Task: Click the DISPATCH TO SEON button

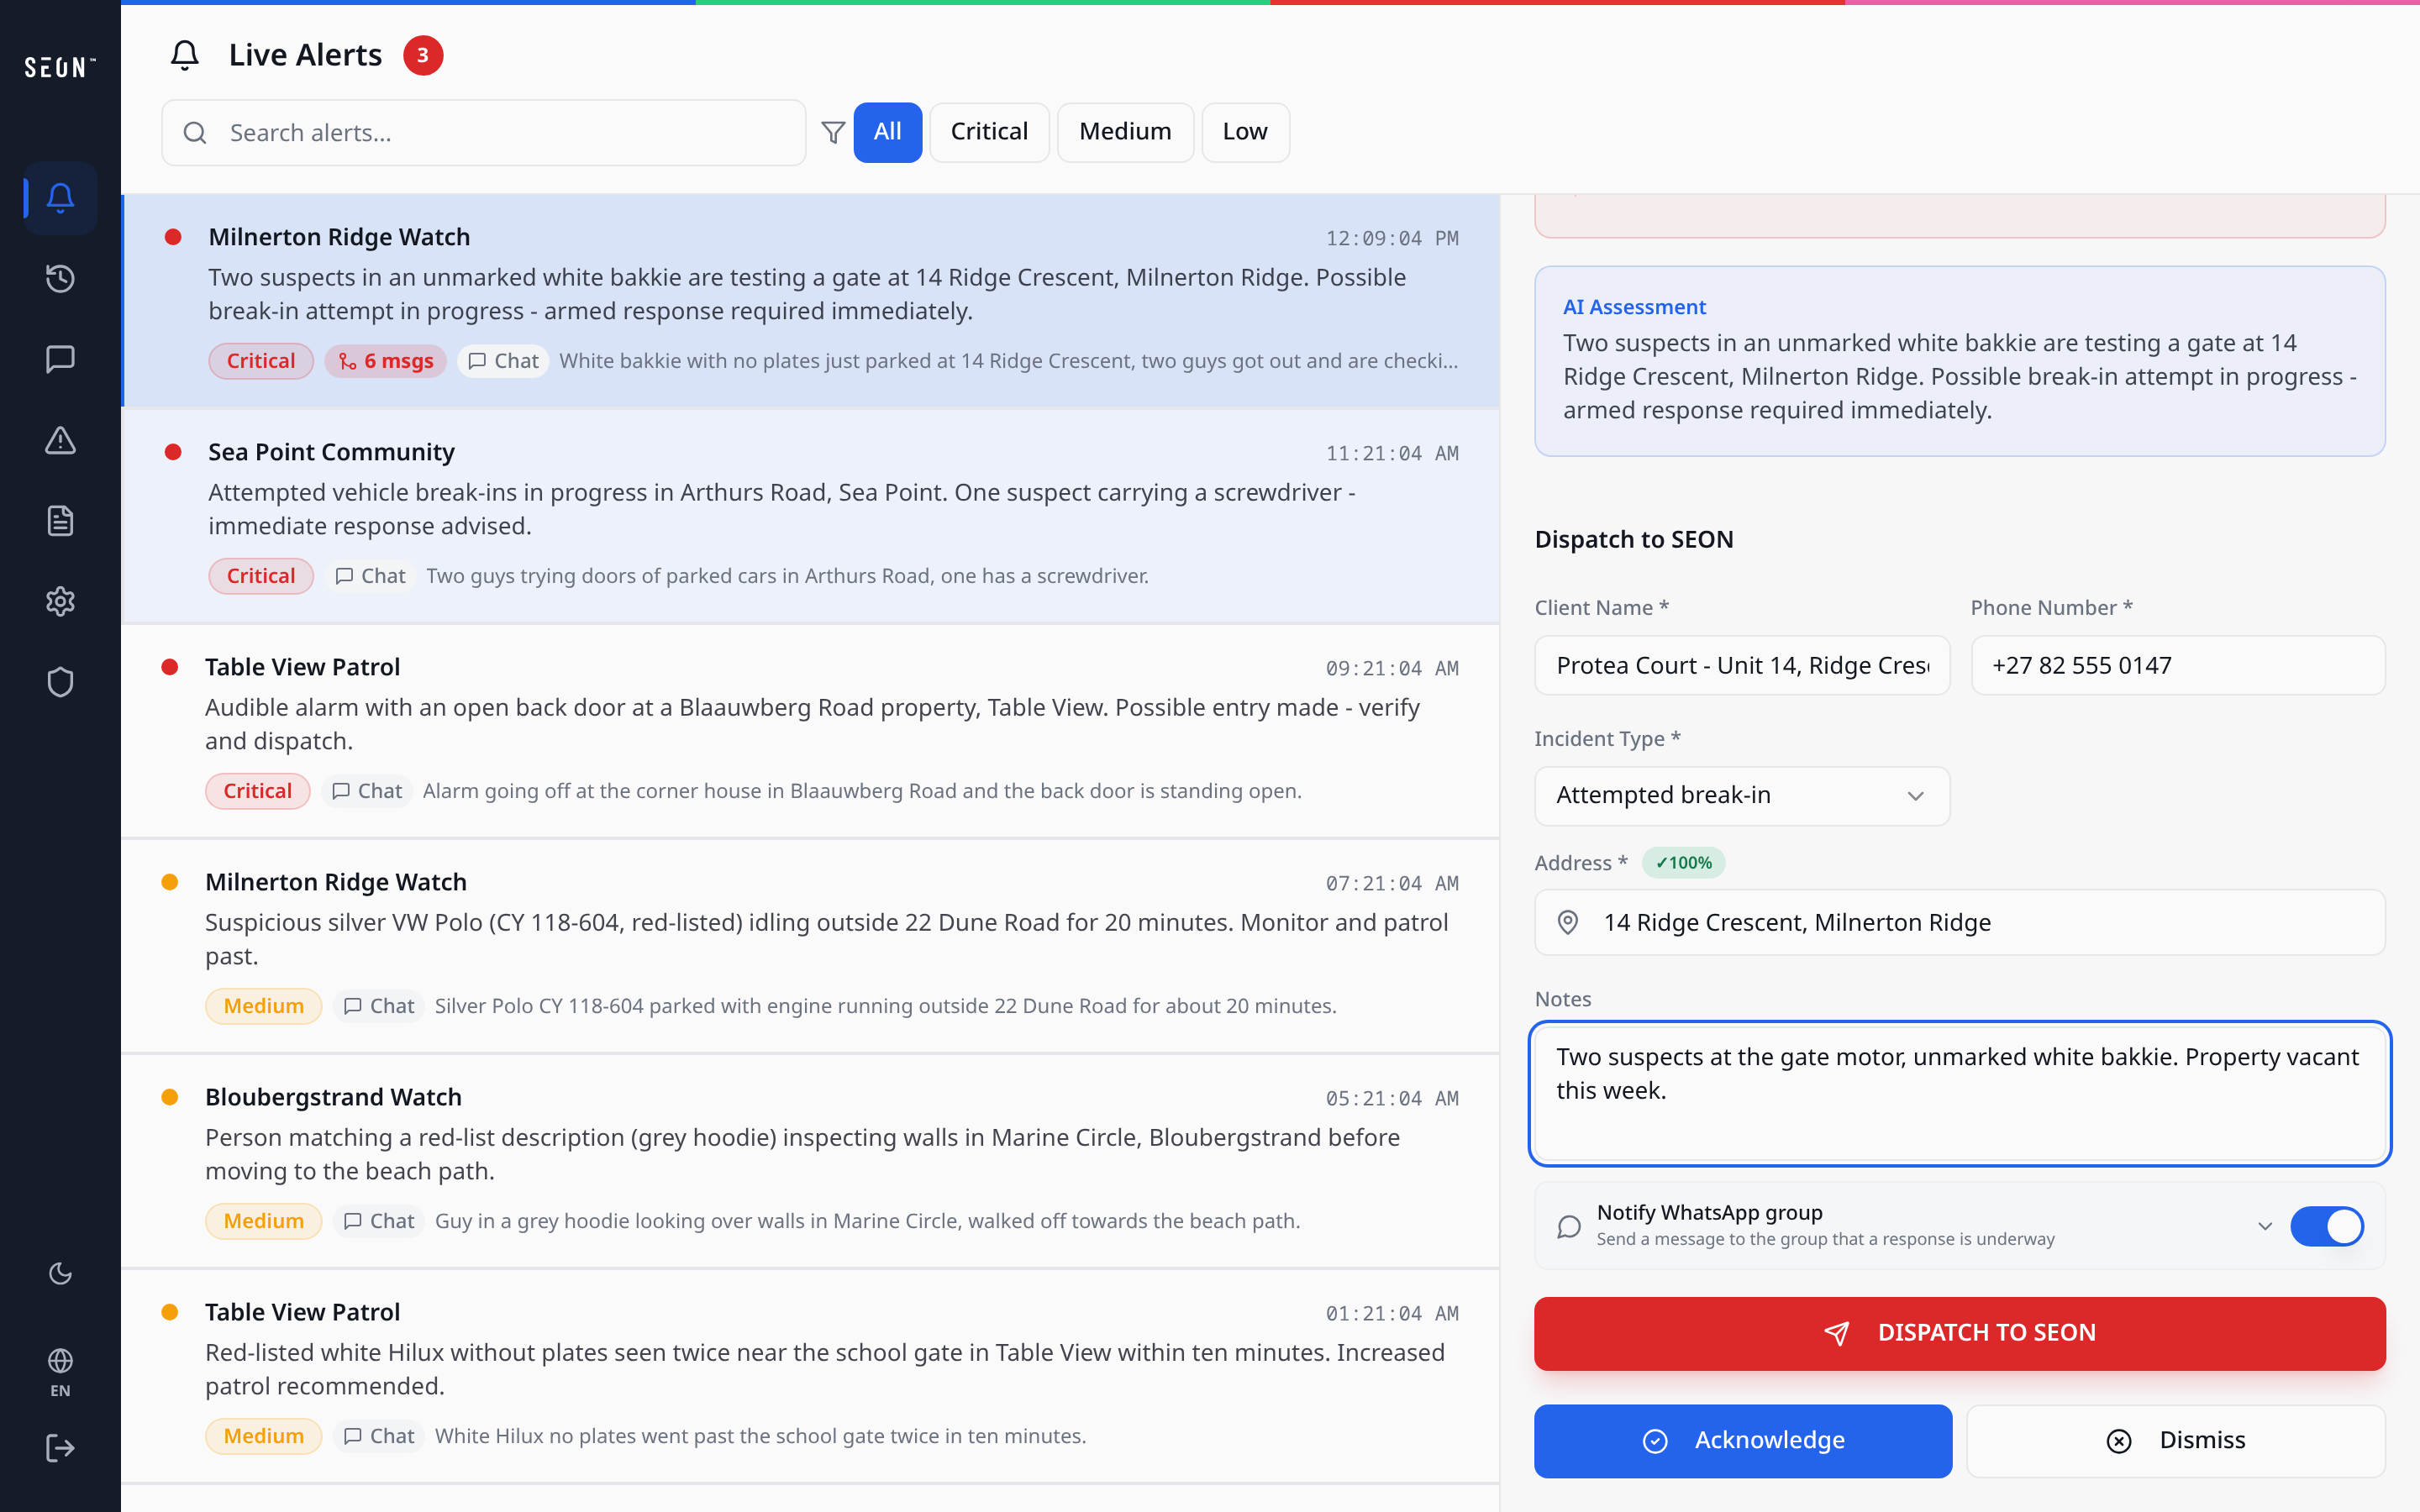Action: [1960, 1334]
